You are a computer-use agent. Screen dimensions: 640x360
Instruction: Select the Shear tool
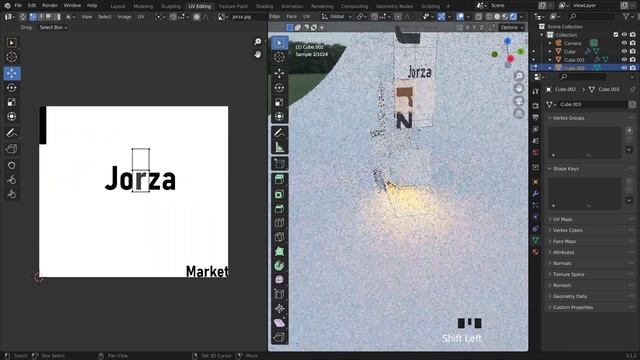(280, 323)
